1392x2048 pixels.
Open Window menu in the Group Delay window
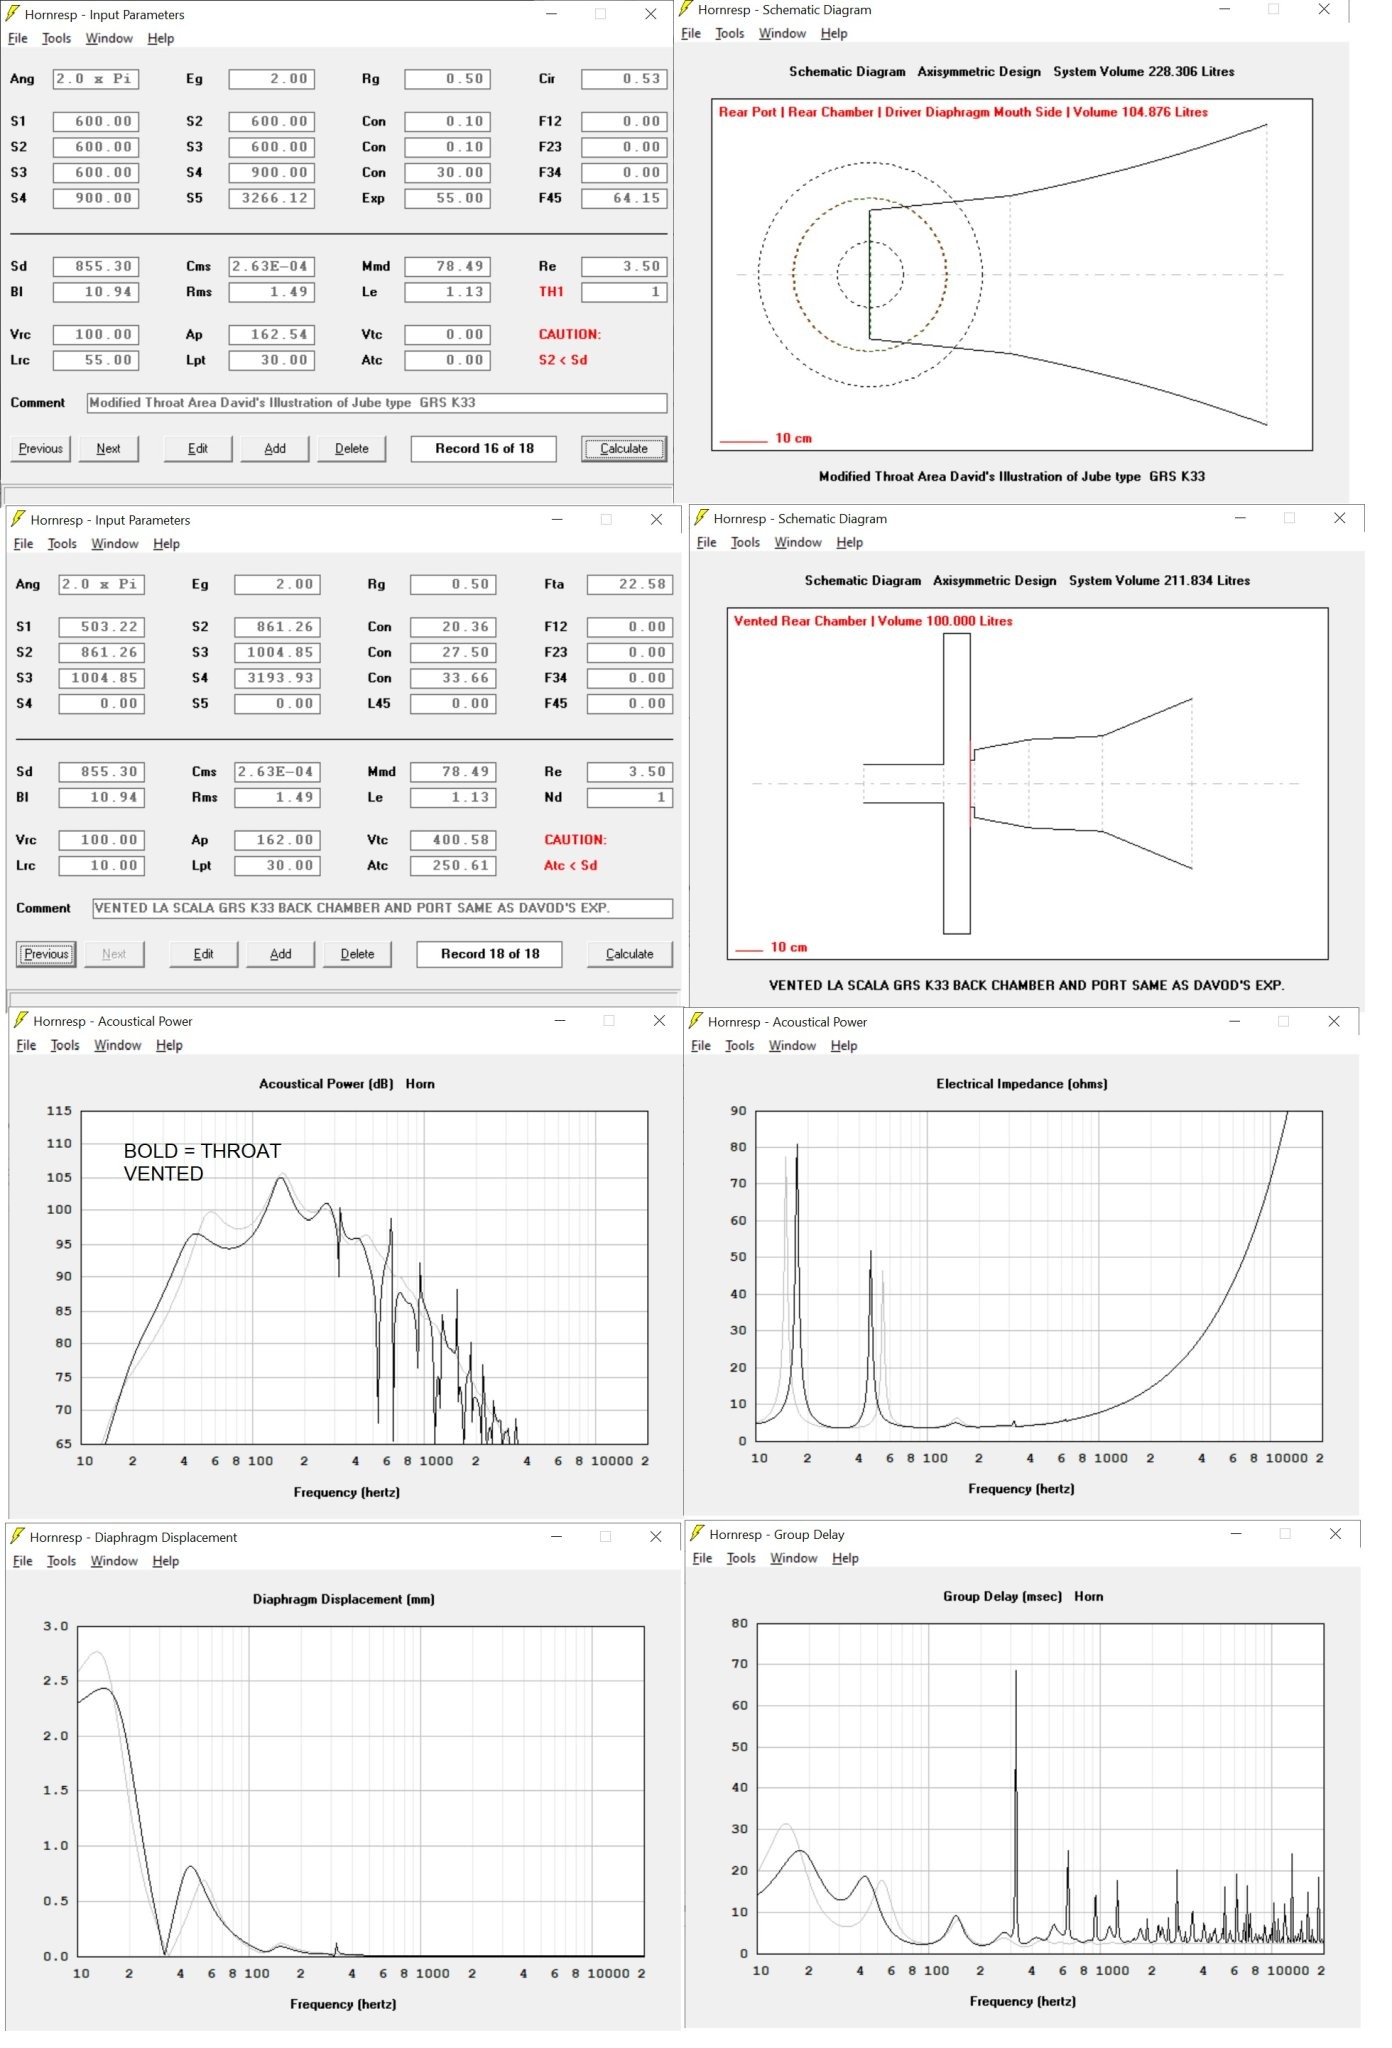(x=794, y=1558)
